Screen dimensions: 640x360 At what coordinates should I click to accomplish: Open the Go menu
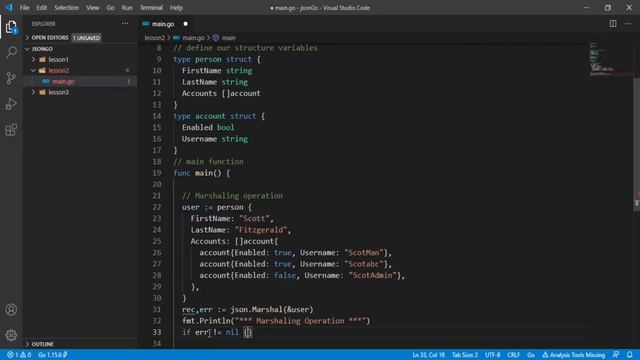[111, 7]
